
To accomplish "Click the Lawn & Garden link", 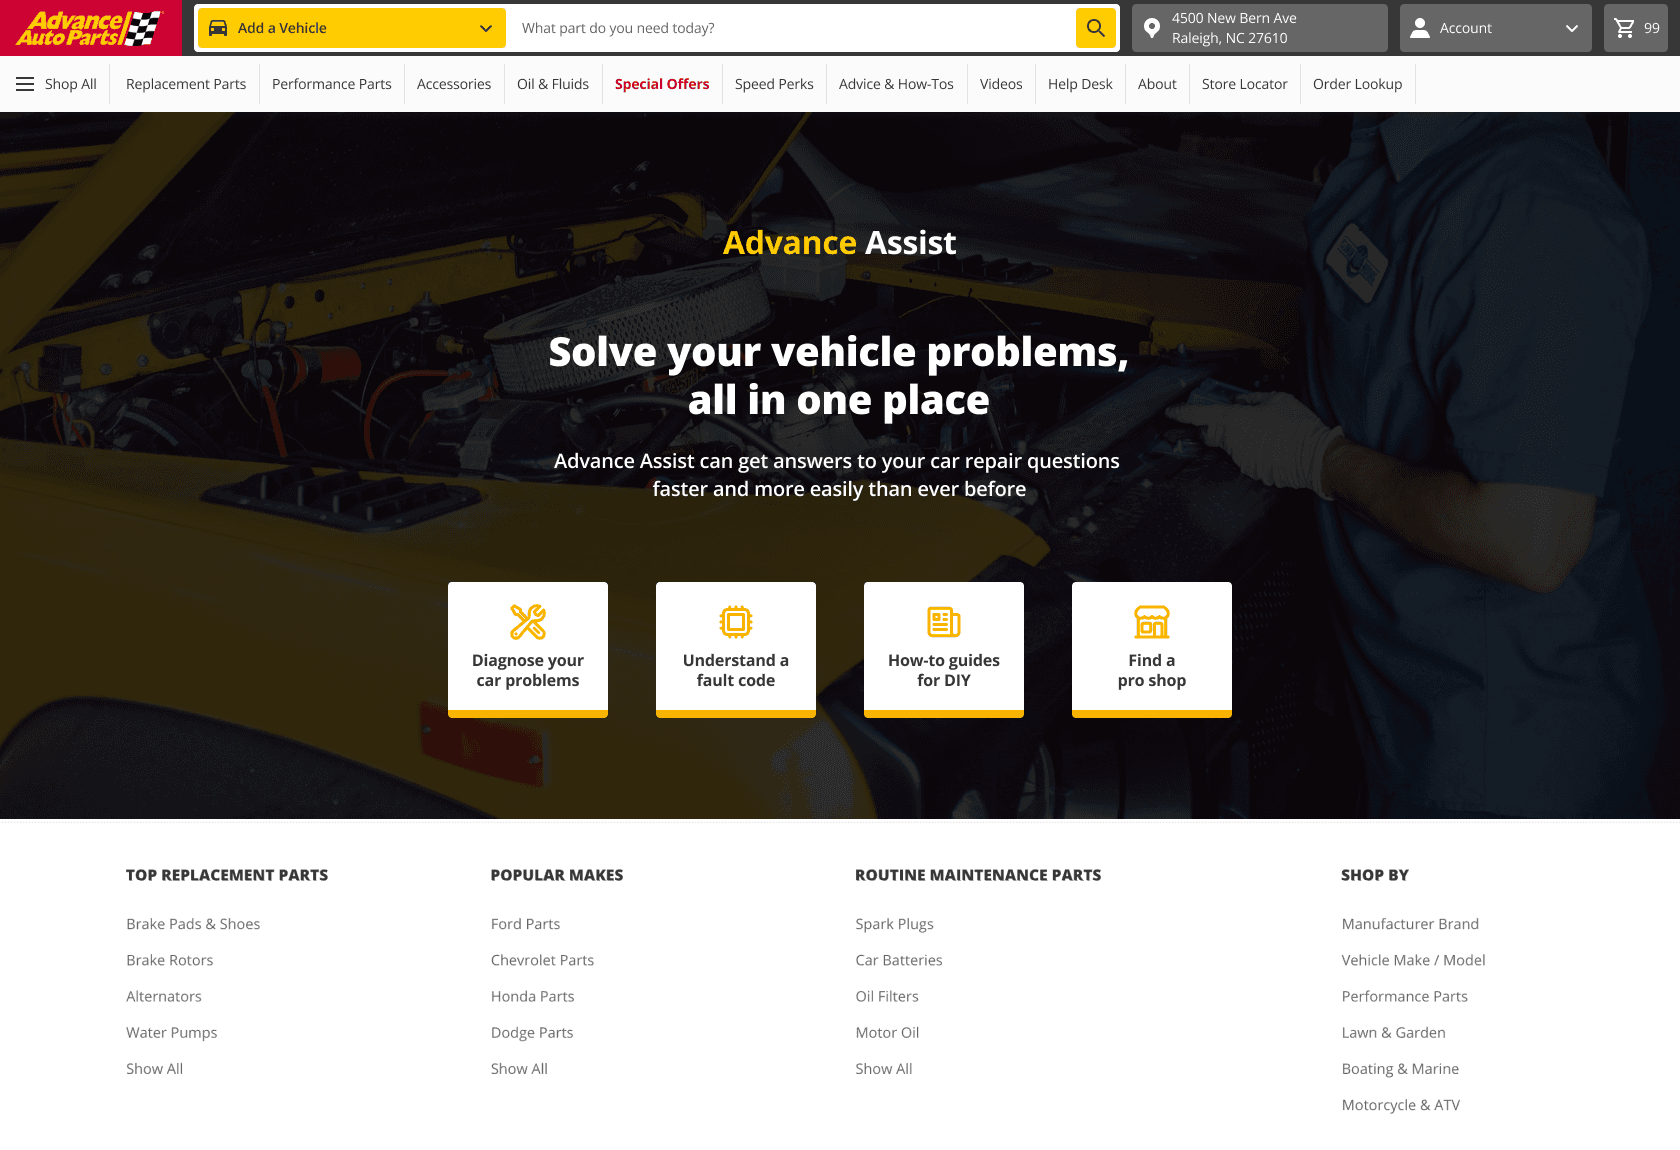I will (x=1394, y=1032).
